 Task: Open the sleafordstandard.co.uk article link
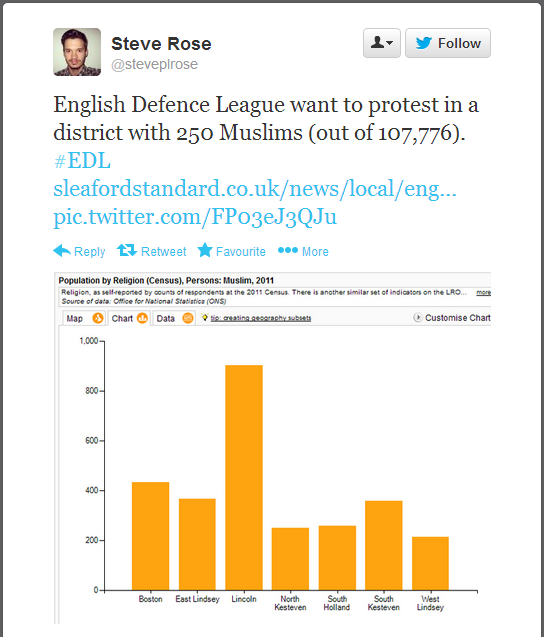(x=255, y=188)
